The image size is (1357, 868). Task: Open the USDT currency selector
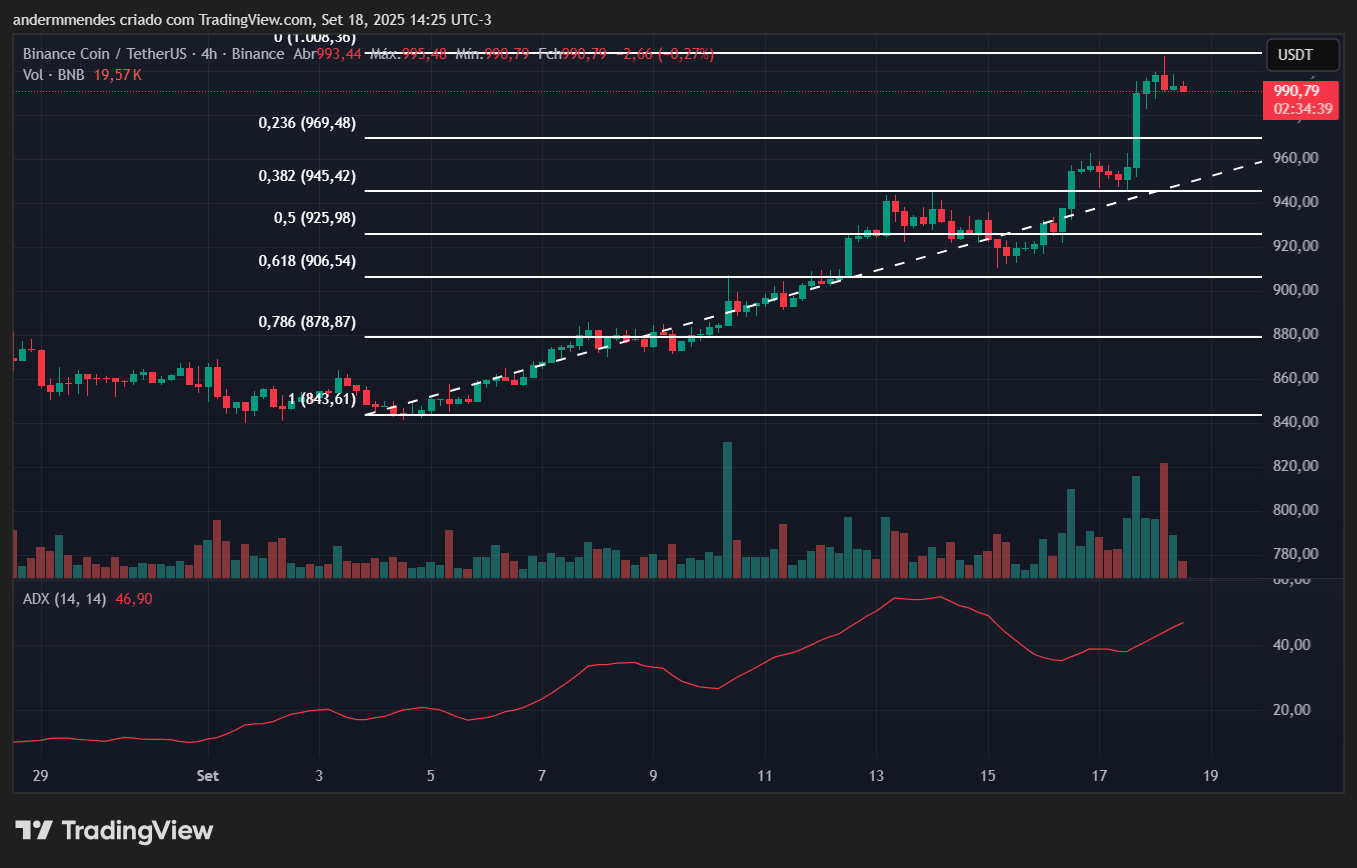(1302, 55)
